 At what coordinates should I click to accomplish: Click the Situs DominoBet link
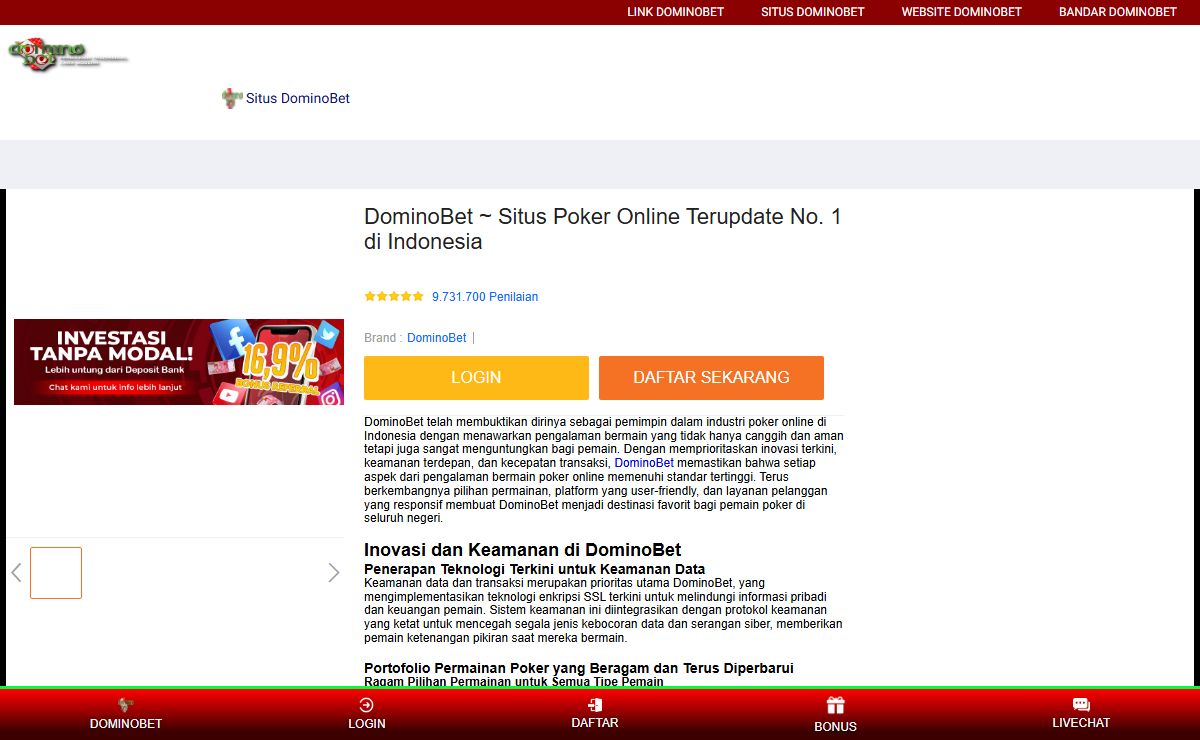pos(298,98)
